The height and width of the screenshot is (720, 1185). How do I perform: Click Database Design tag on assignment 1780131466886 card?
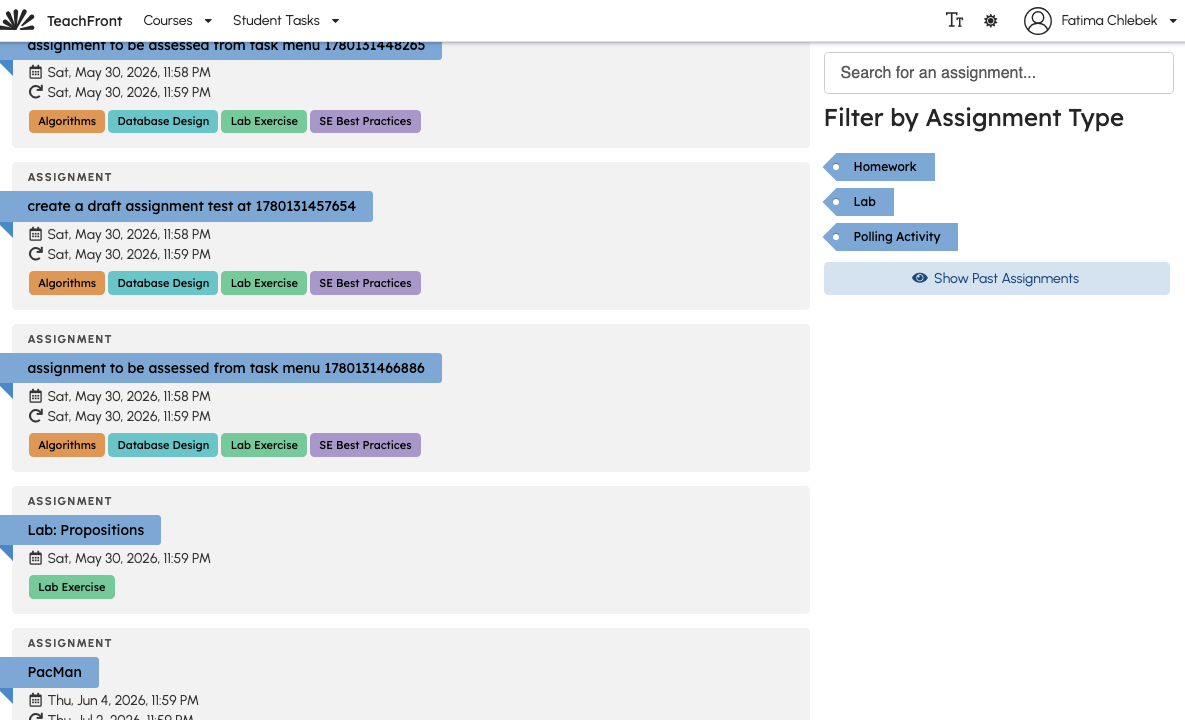pos(163,445)
